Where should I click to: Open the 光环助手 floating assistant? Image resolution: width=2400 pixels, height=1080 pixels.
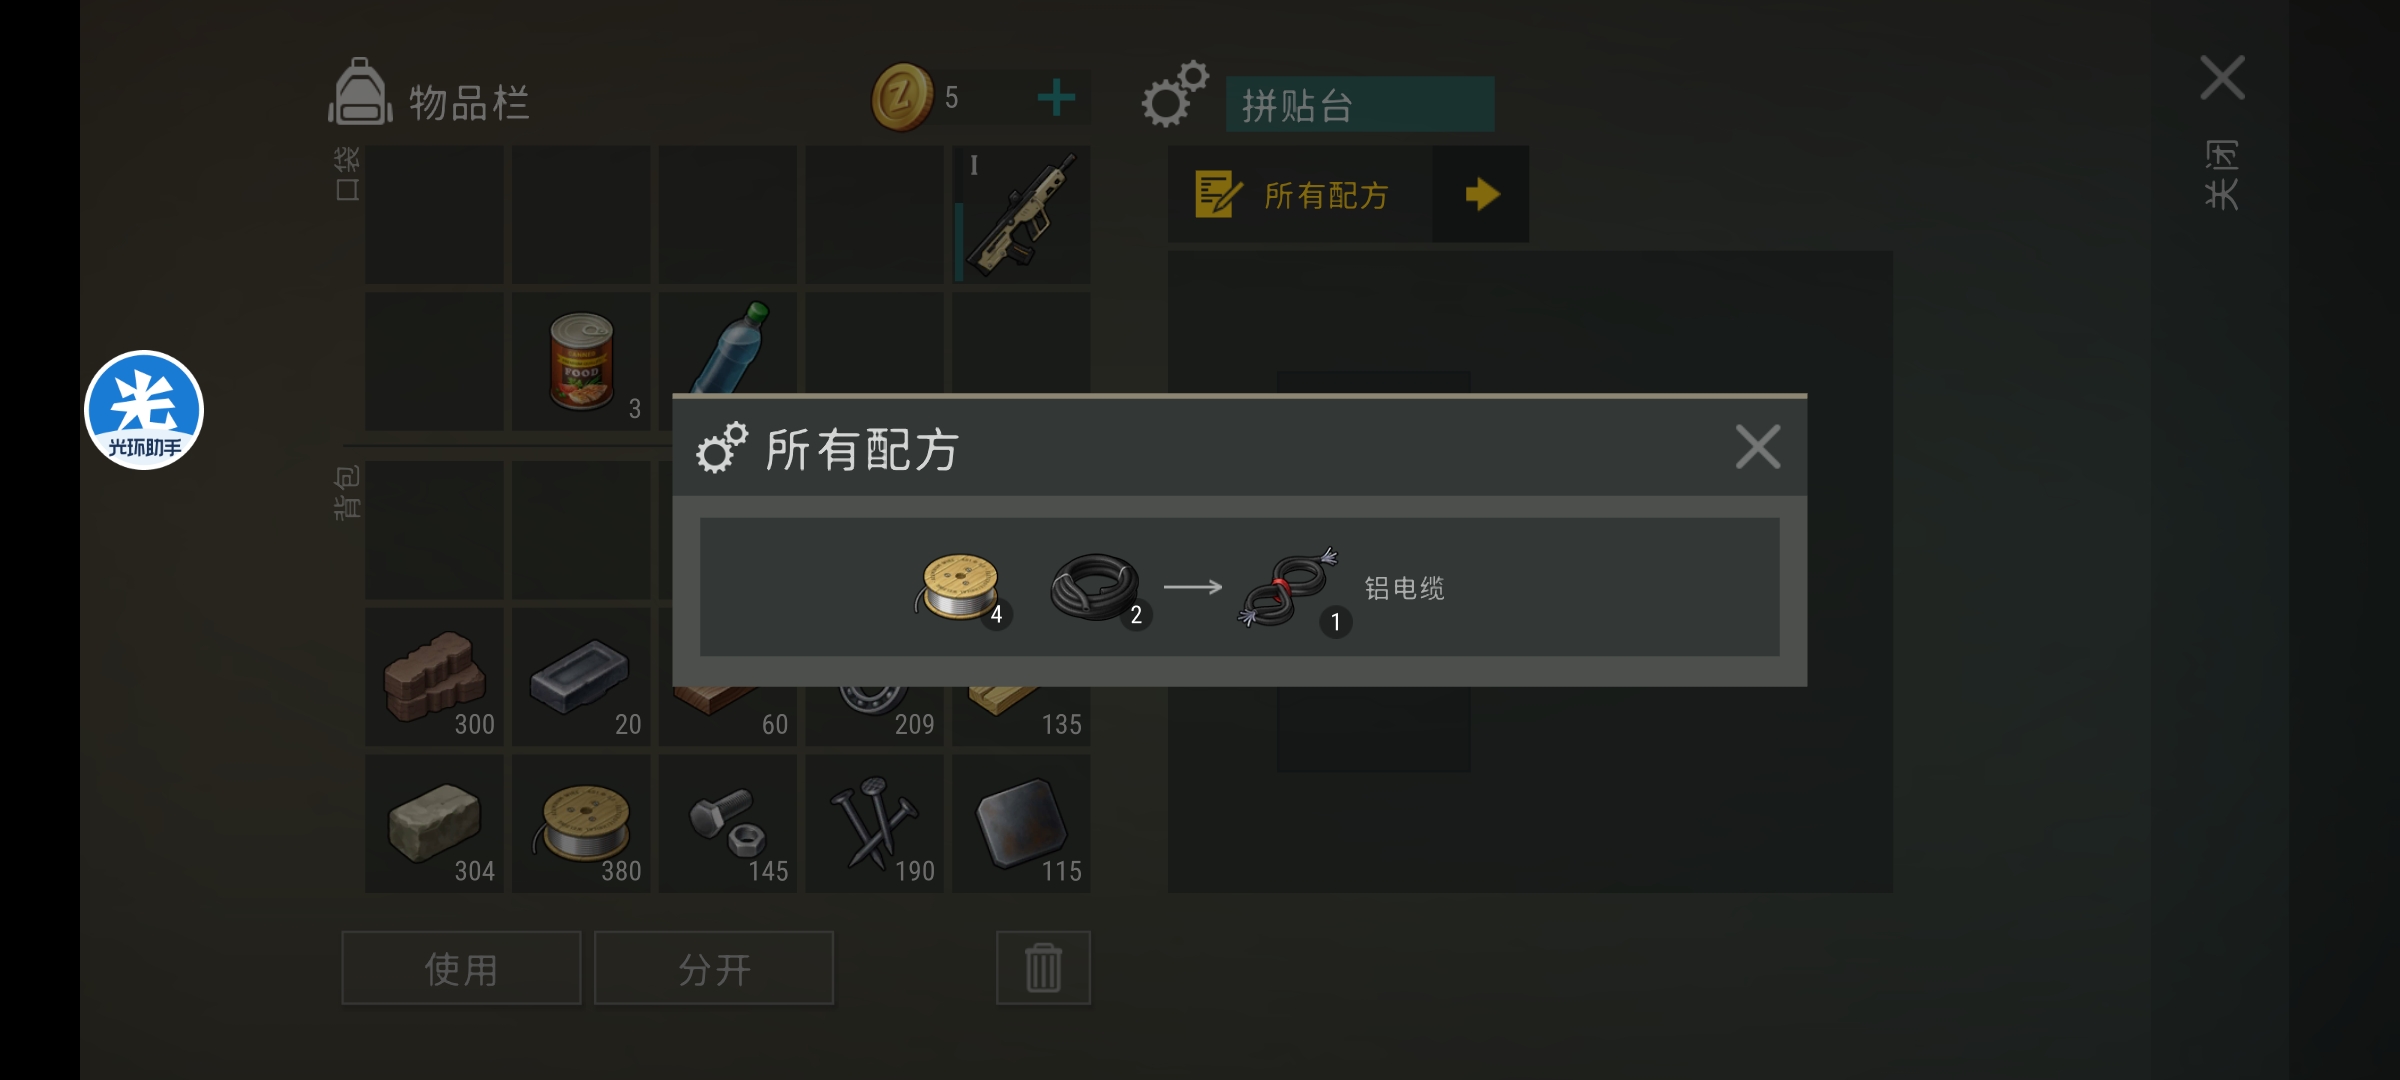144,410
